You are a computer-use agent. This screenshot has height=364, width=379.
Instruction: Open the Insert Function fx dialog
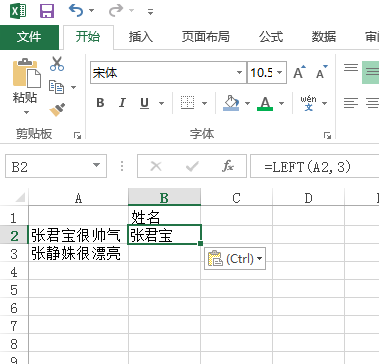(x=228, y=166)
